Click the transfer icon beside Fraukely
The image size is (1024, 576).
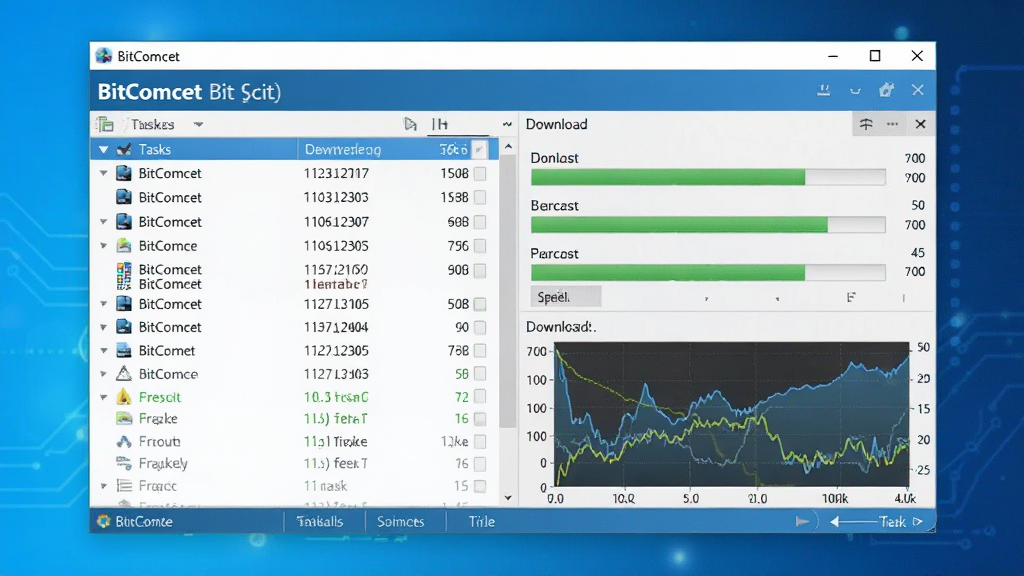coord(124,463)
